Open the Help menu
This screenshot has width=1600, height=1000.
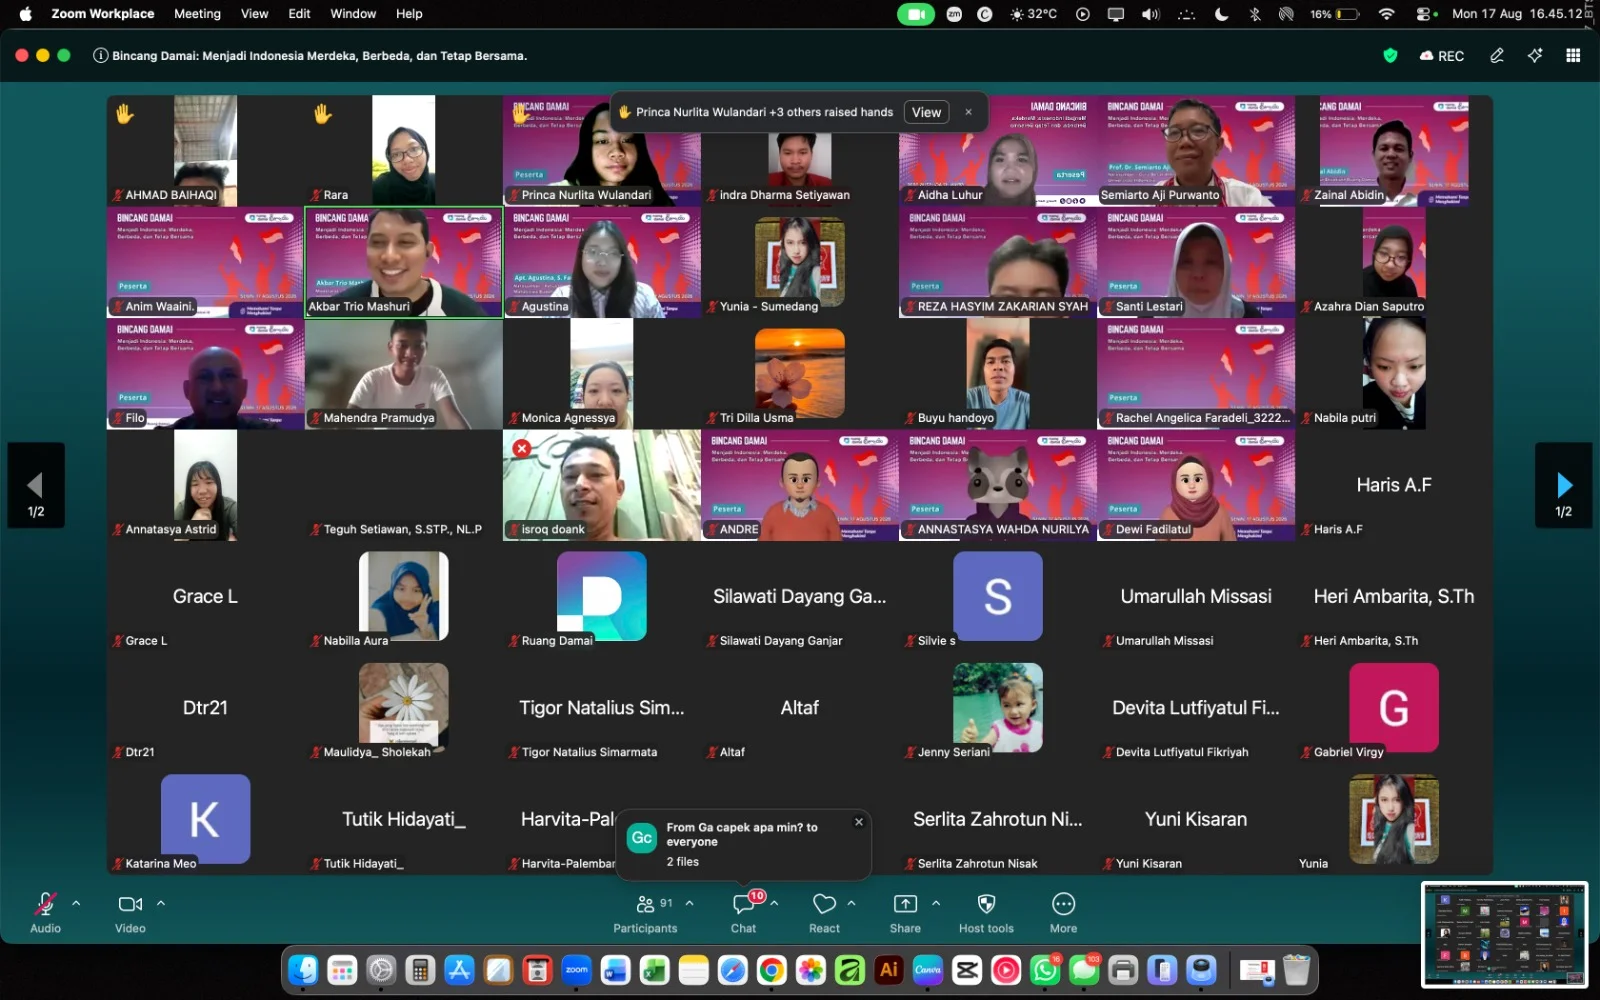pyautogui.click(x=409, y=14)
